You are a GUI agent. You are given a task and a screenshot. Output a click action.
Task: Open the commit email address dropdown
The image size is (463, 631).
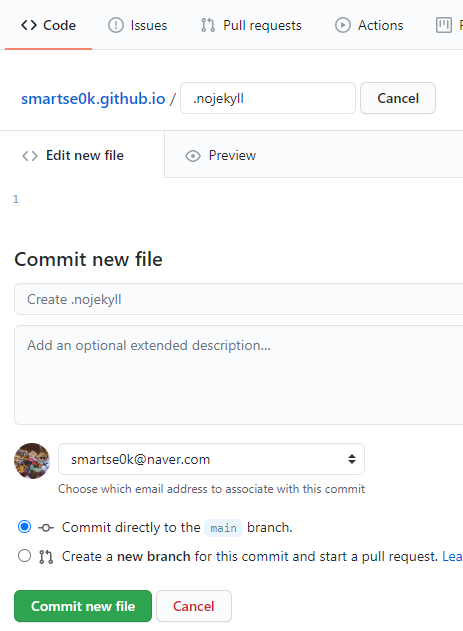point(212,459)
